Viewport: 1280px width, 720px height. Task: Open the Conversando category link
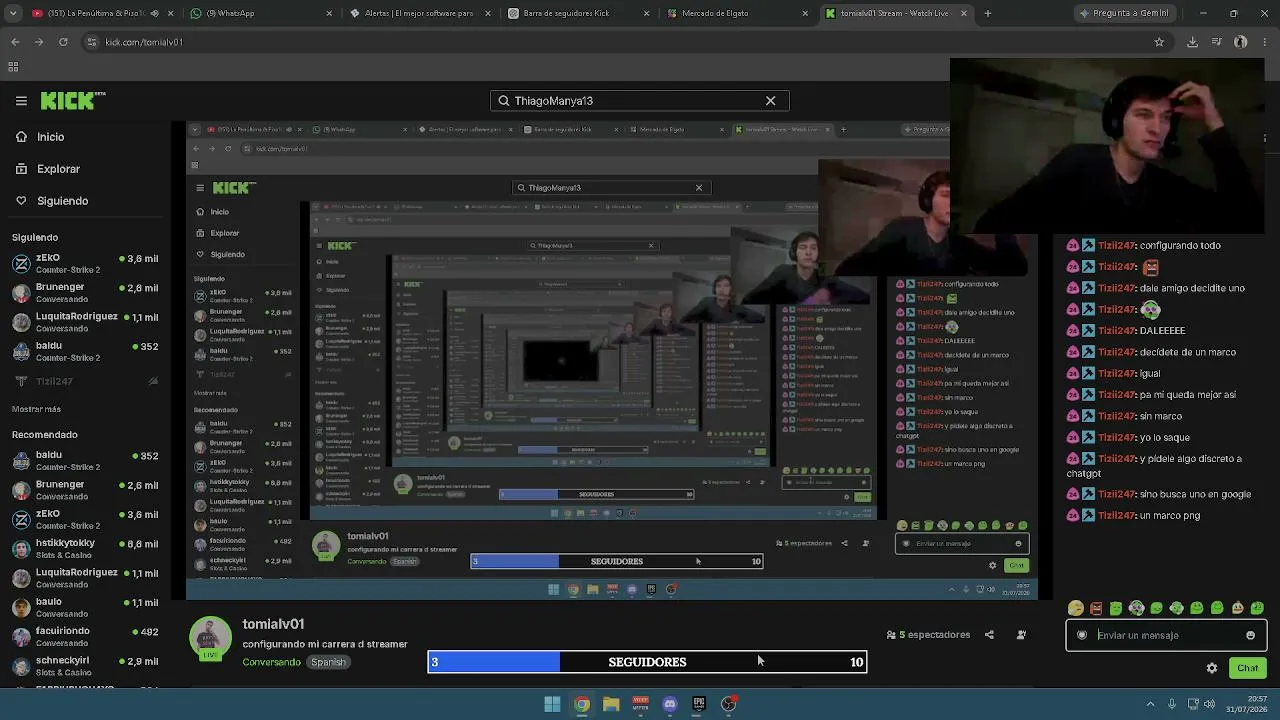[x=271, y=662]
